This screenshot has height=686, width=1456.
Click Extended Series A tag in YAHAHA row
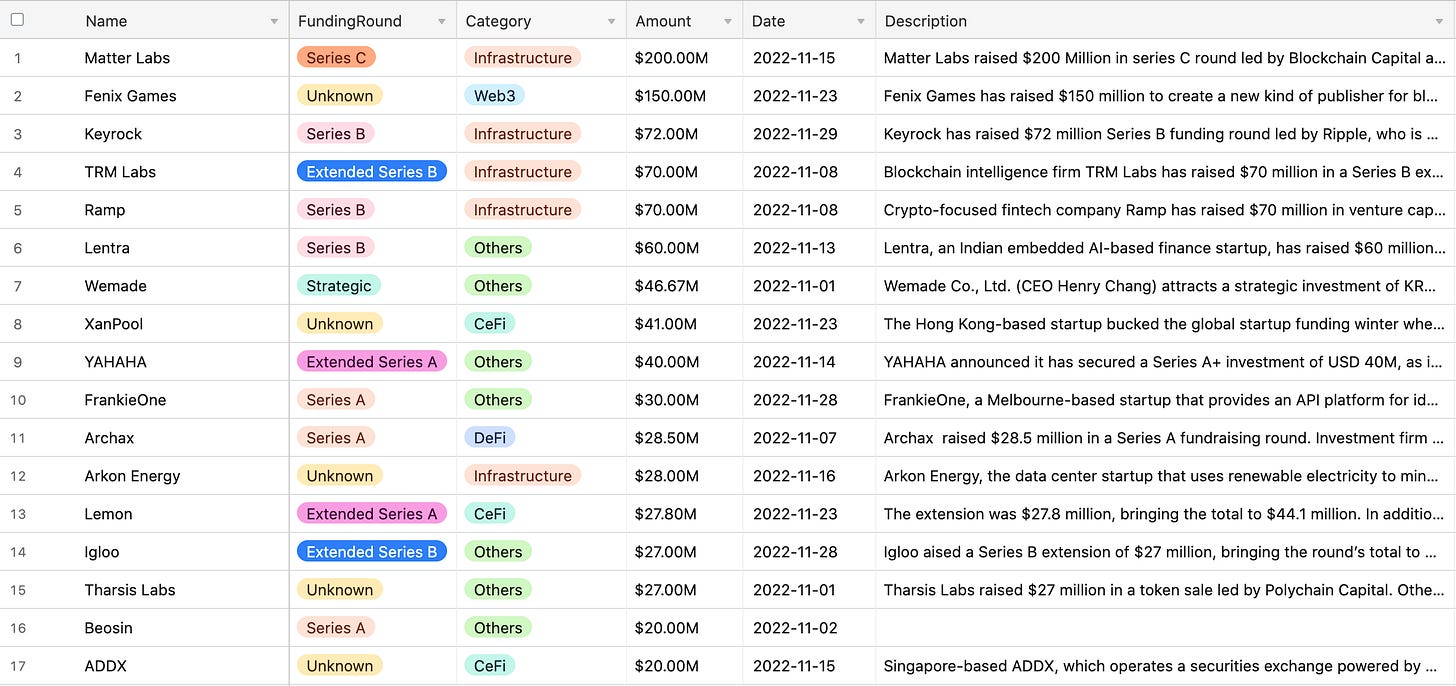click(x=372, y=362)
